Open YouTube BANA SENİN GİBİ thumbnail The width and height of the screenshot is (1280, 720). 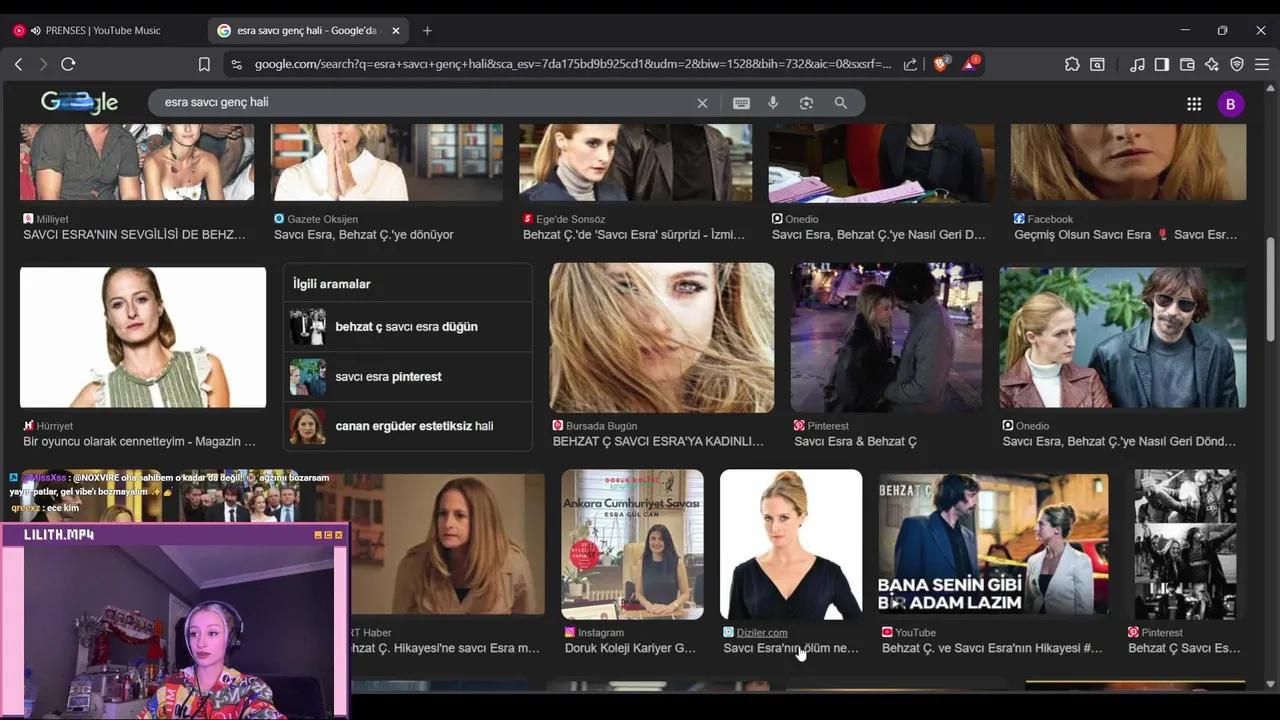(x=994, y=545)
